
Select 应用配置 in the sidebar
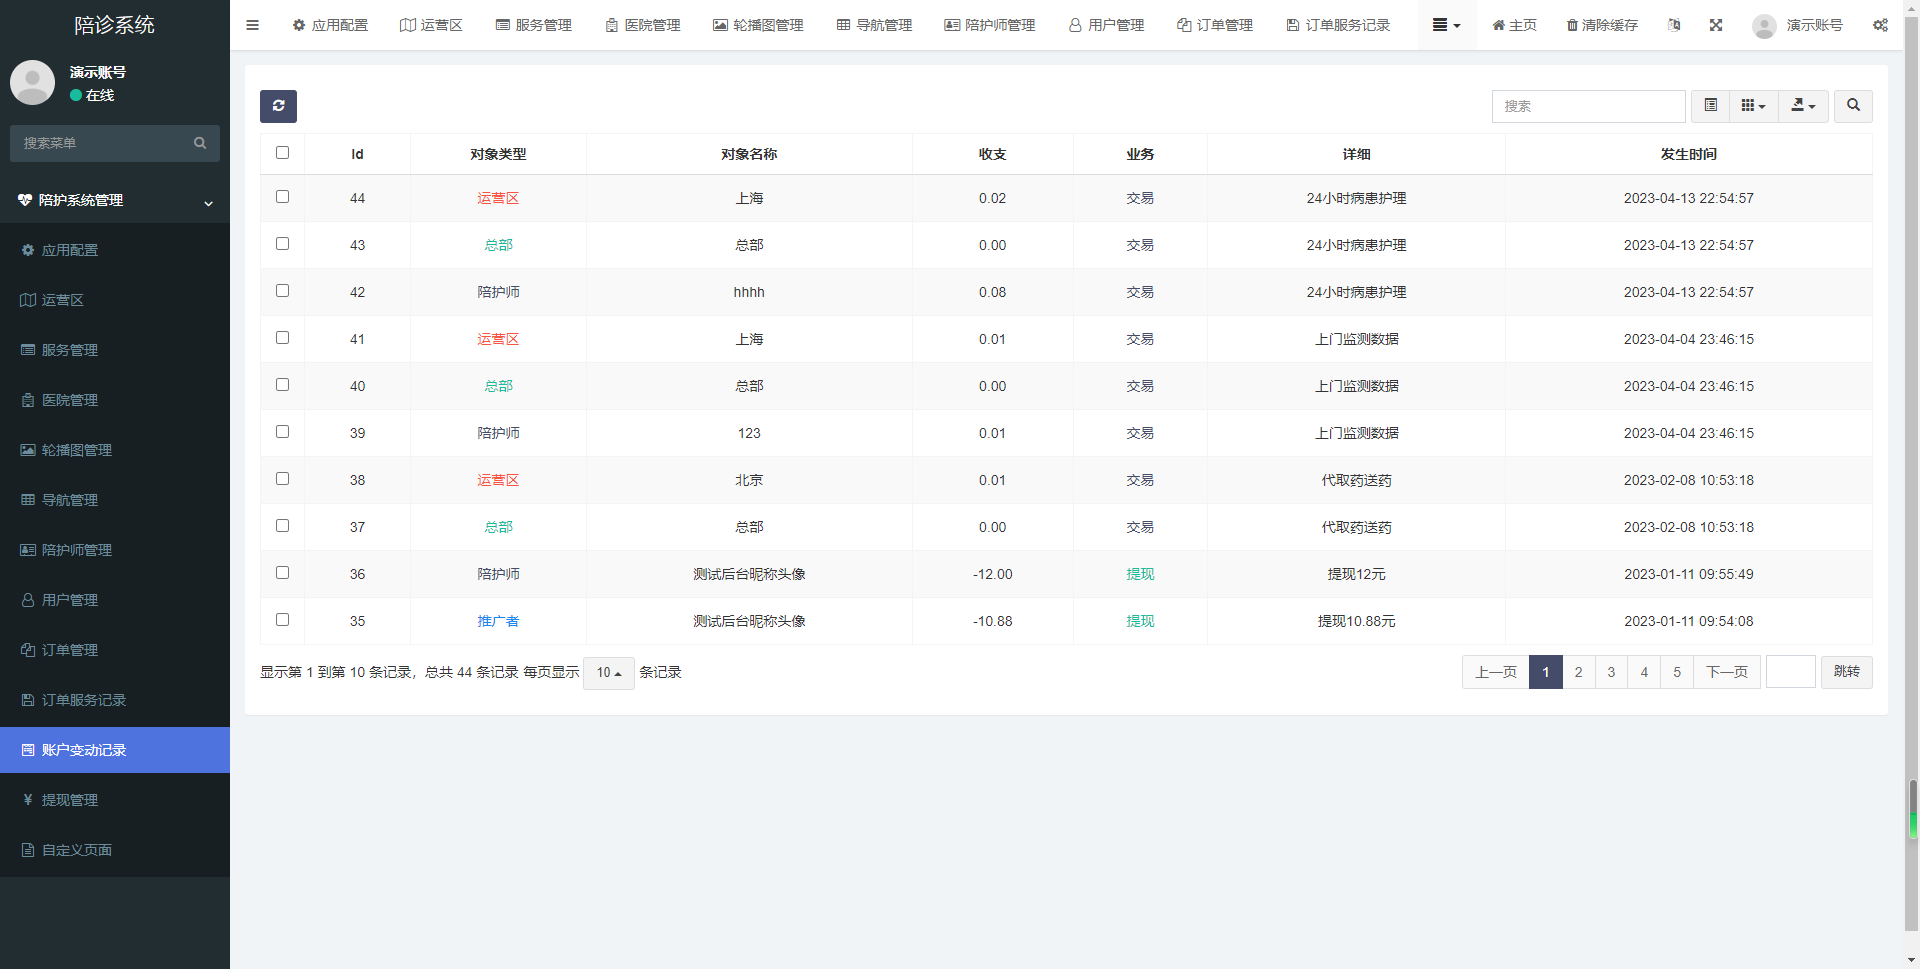(x=115, y=250)
